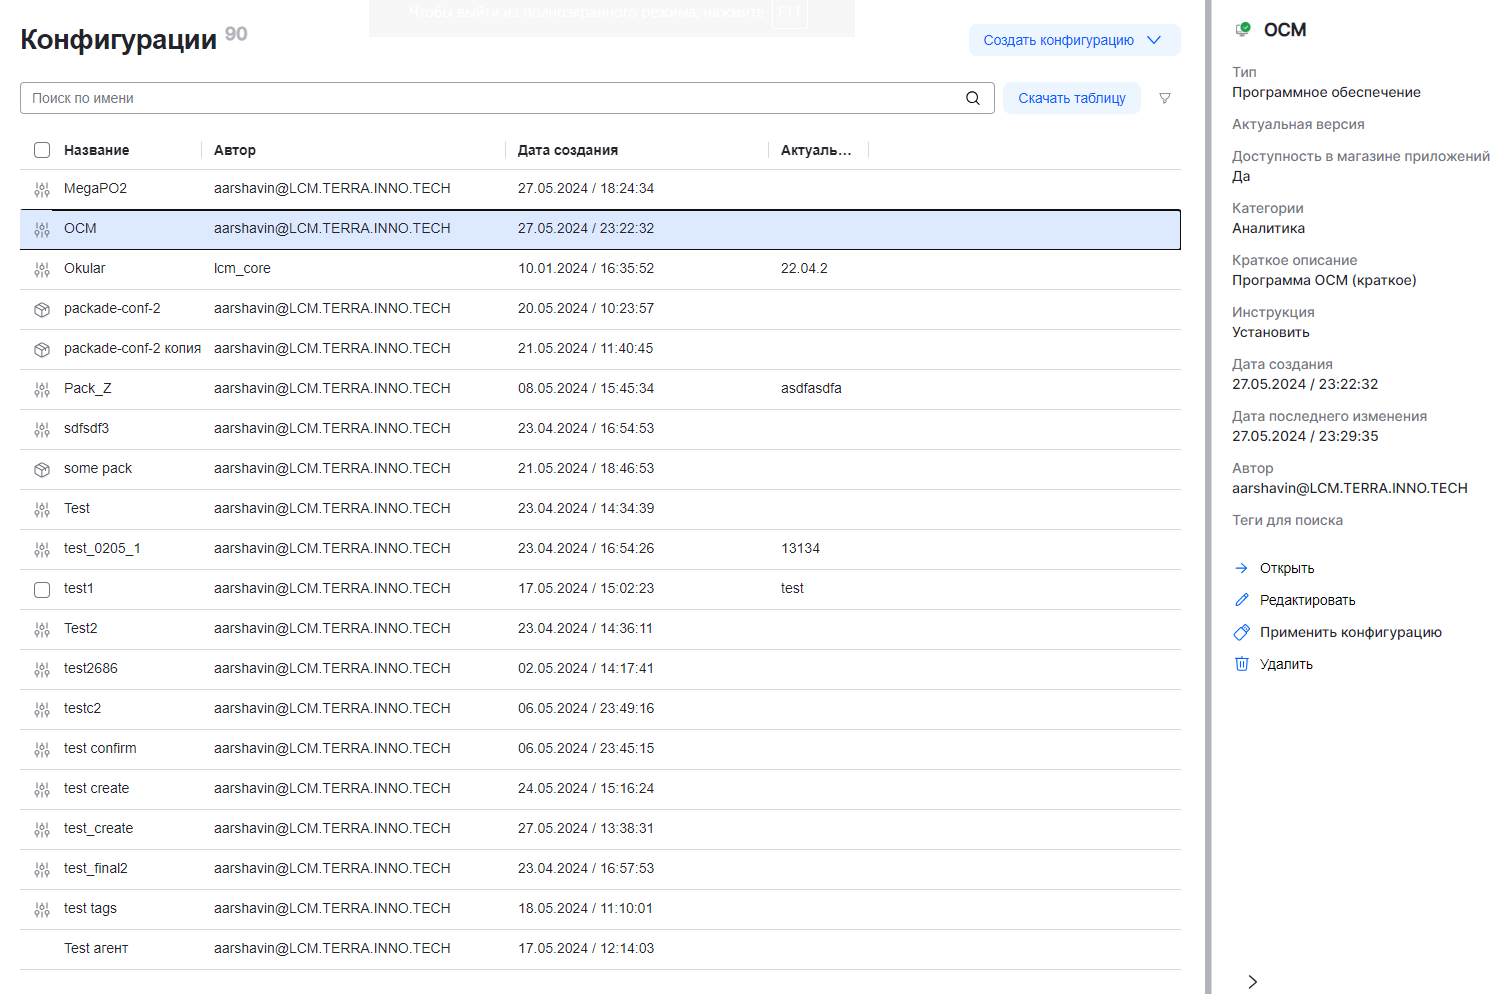Select the Okular configuration row
Viewport: 1509px width, 994px height.
(600, 269)
